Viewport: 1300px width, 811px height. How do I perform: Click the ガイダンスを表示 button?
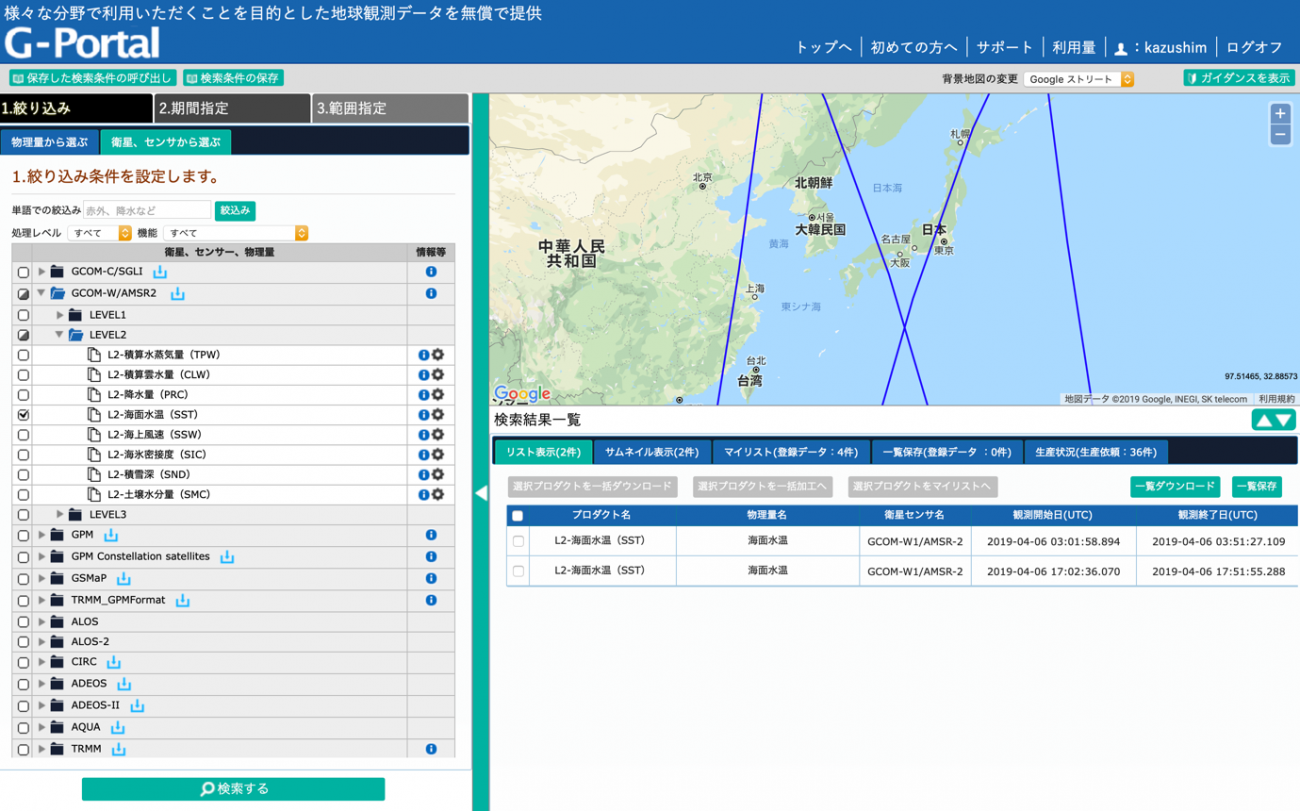point(1238,78)
